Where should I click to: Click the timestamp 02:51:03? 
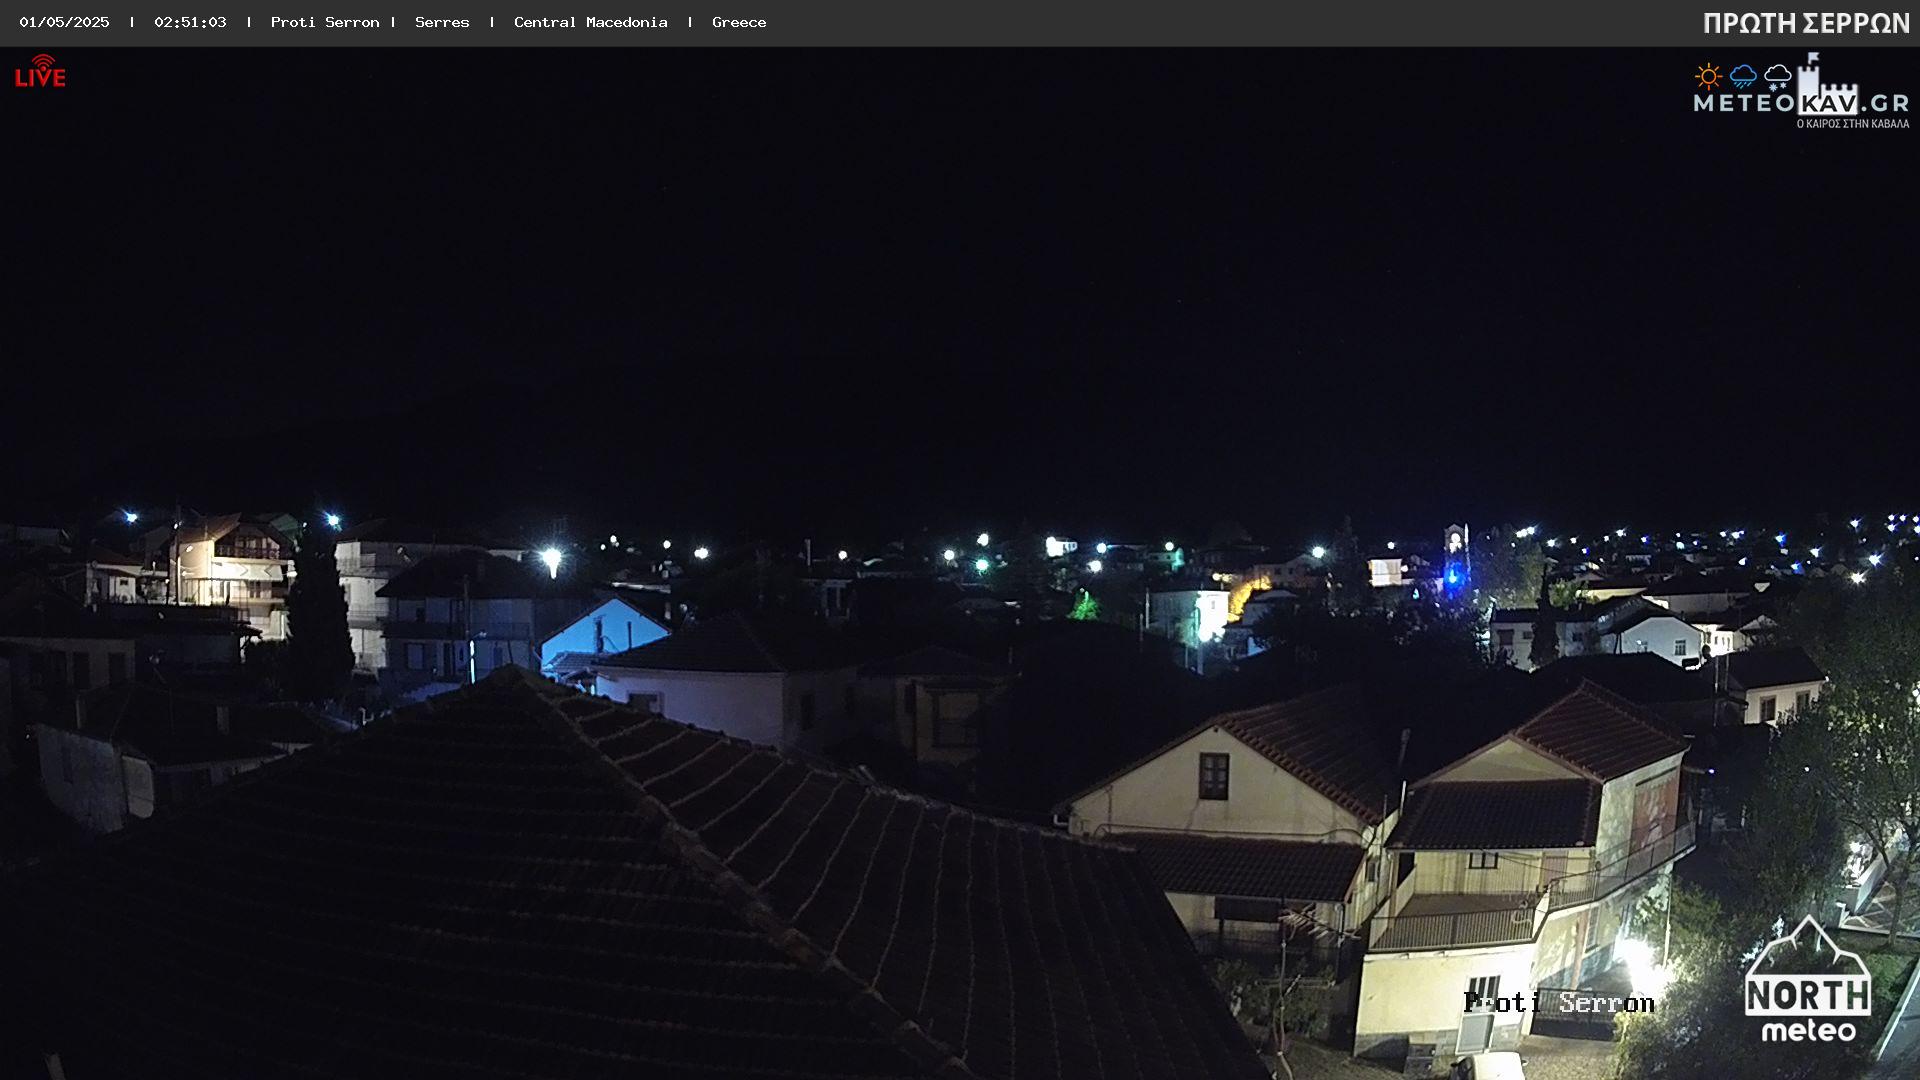[190, 22]
